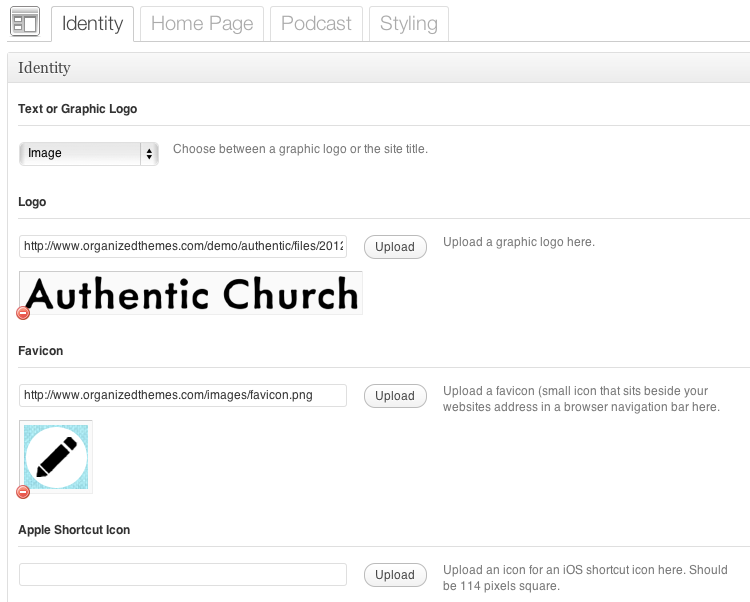Click the 'Apple Shortcut Icon' heading
750x602 pixels.
tap(74, 529)
